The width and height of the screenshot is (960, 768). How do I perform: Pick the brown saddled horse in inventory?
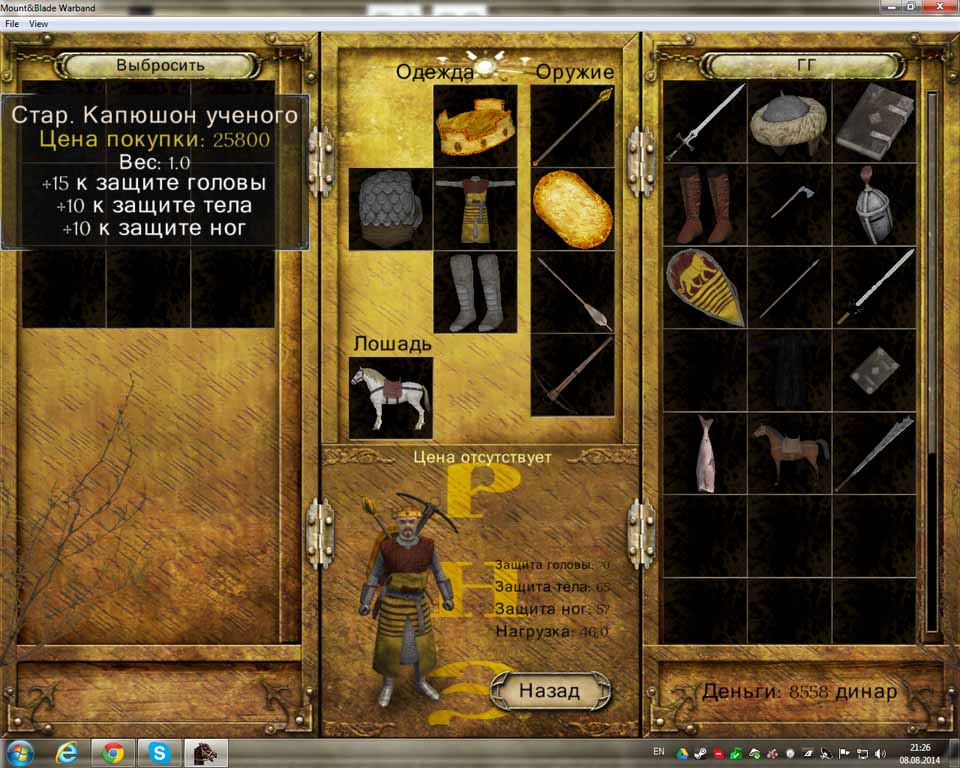pyautogui.click(x=789, y=454)
